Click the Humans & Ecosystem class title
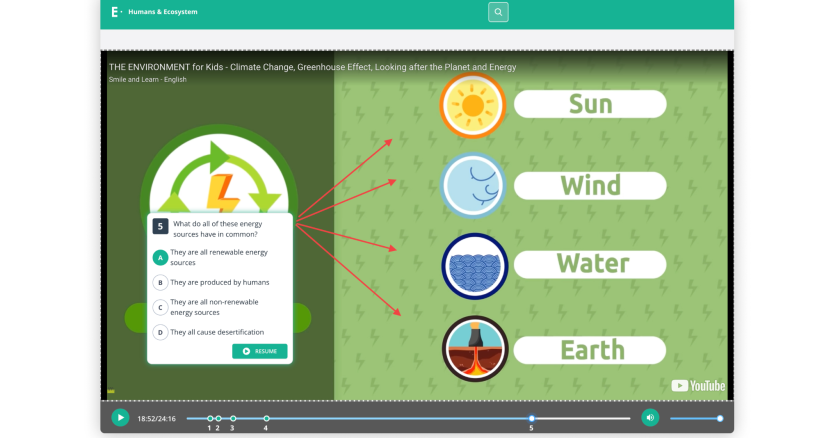 point(163,12)
